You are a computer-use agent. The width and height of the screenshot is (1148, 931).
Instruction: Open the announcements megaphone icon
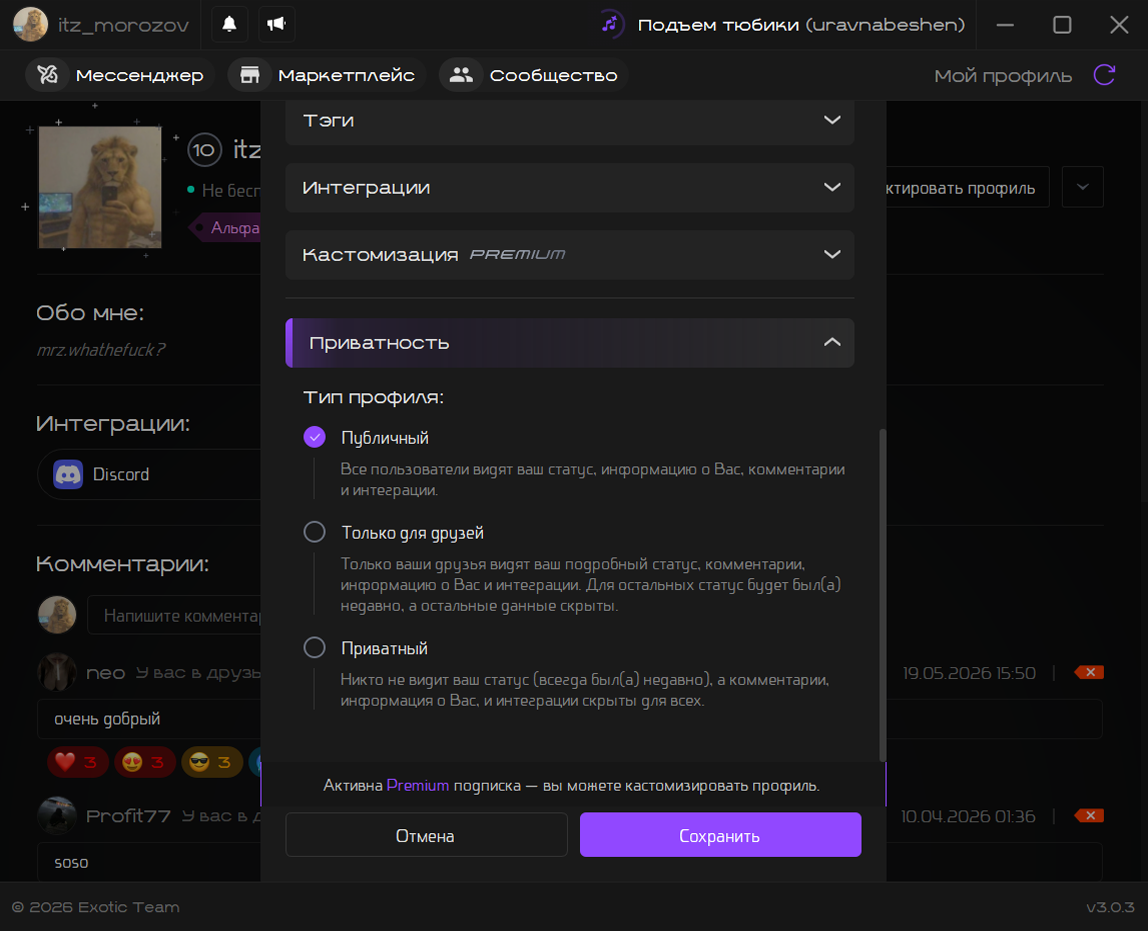click(x=276, y=24)
